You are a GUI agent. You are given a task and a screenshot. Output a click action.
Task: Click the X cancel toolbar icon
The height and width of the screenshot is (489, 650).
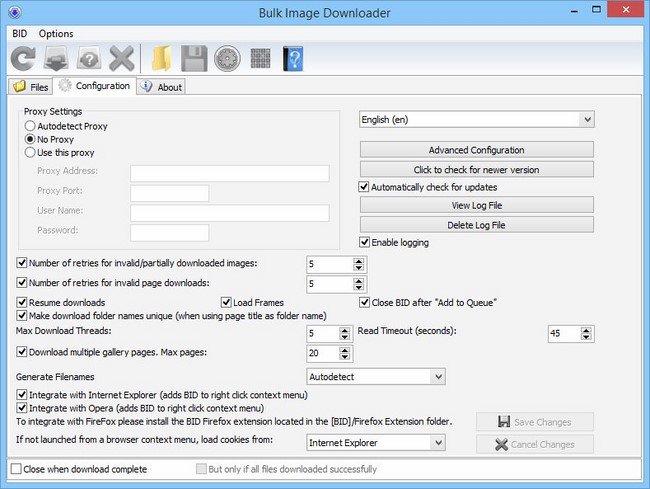click(121, 58)
